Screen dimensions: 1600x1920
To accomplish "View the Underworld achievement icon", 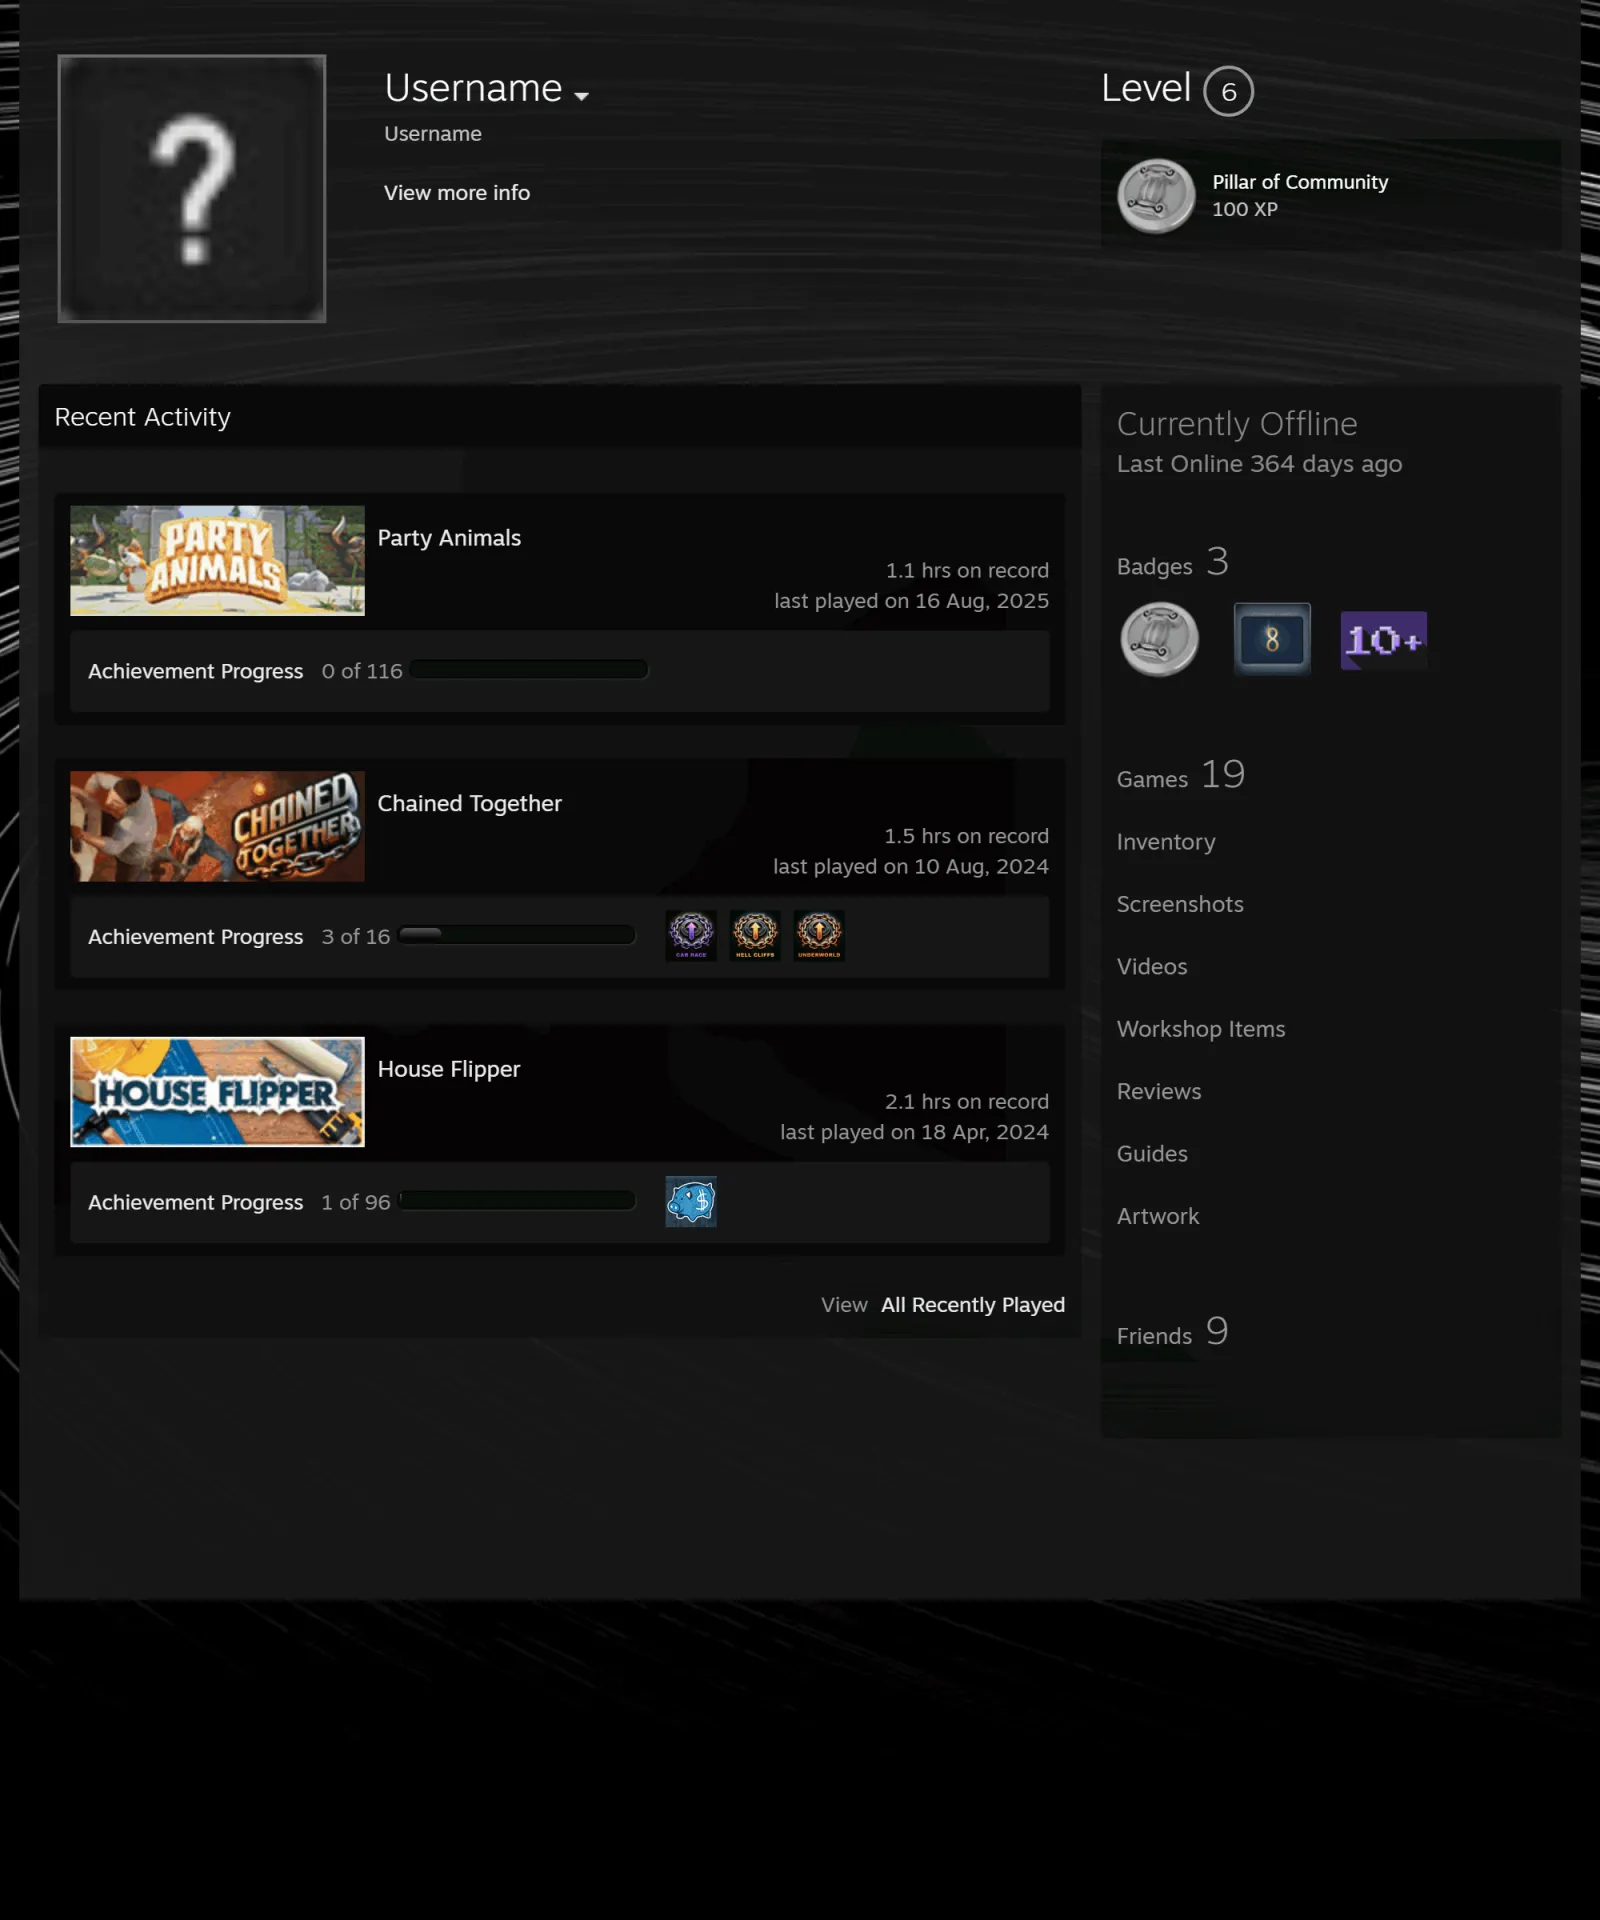I will click(819, 936).
